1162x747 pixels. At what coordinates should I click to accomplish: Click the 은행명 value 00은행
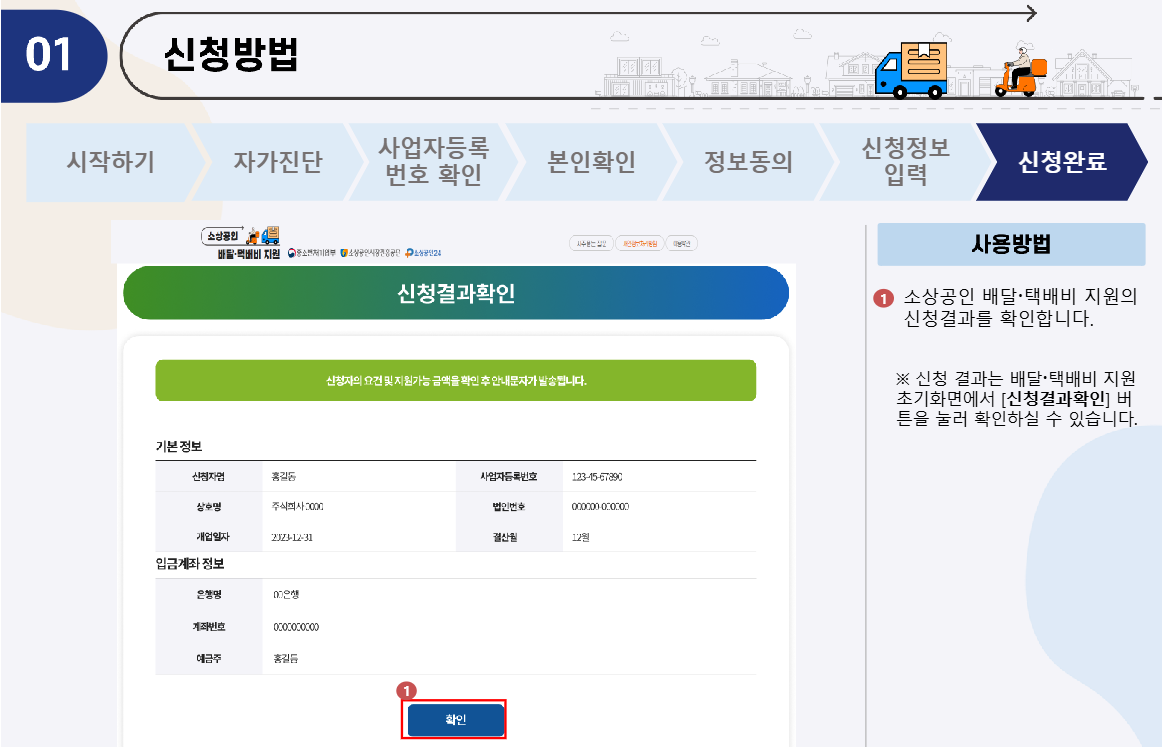286,594
